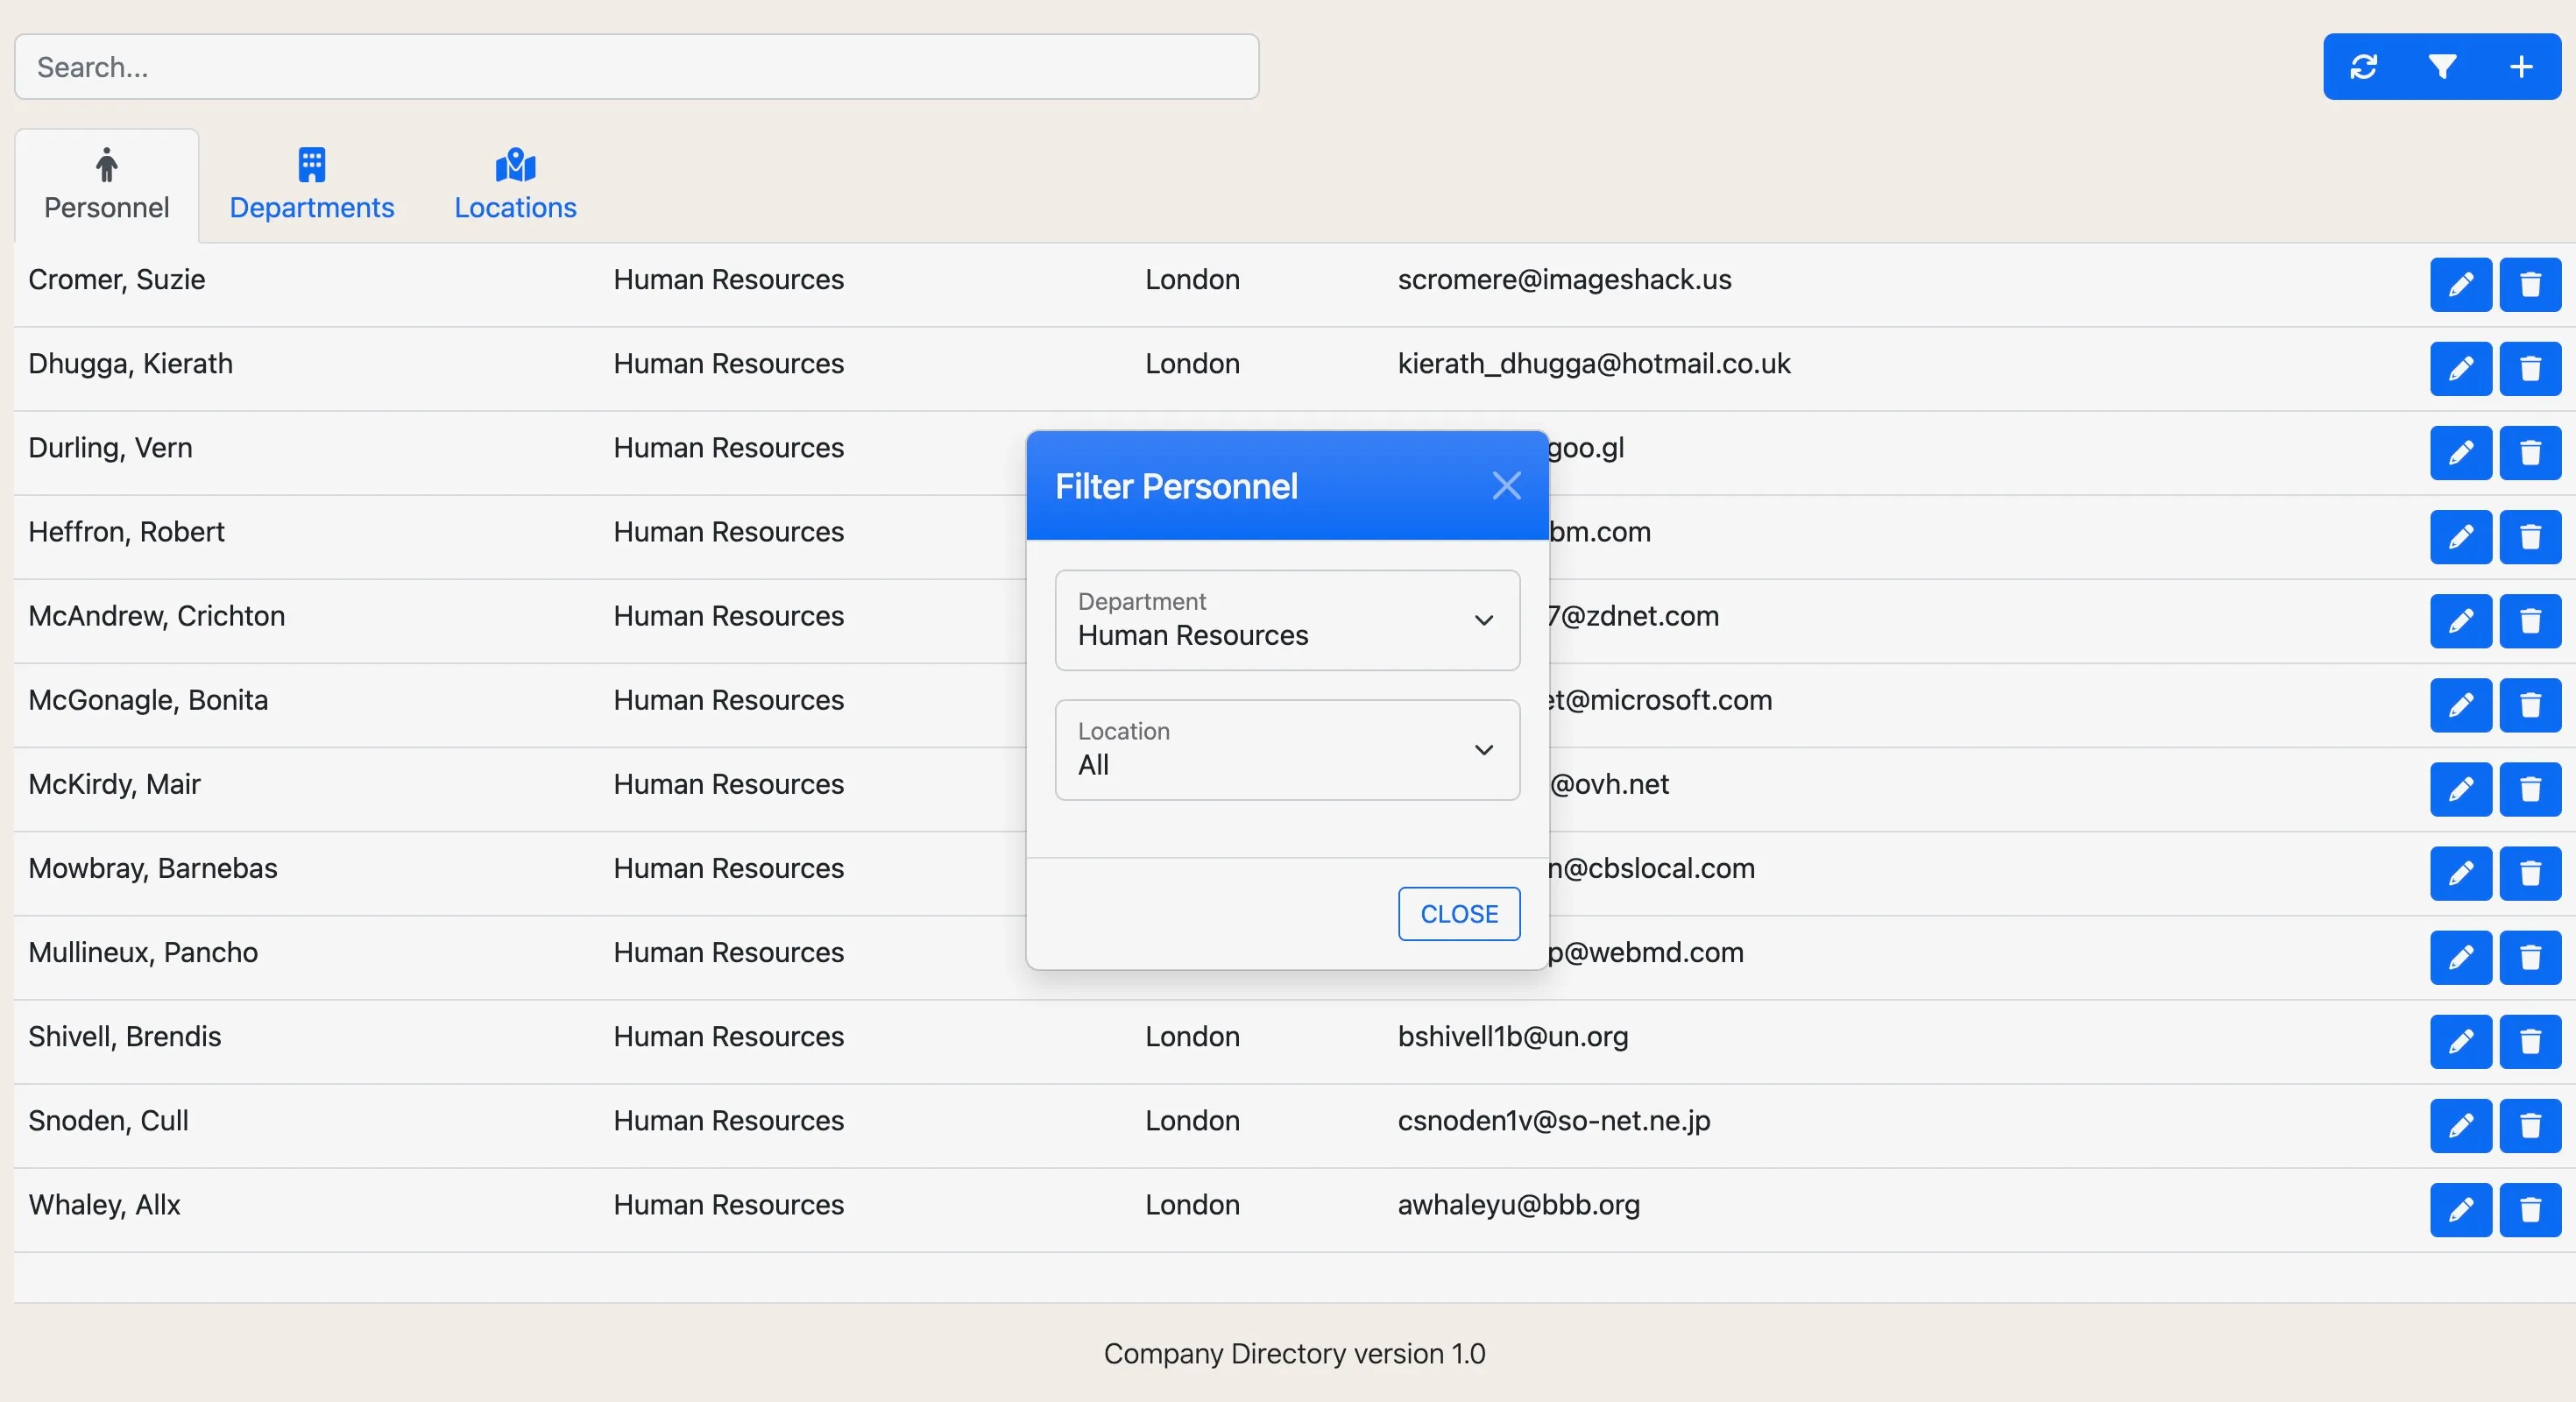The image size is (2576, 1402).
Task: Click the add (+) icon to create personnel
Action: click(x=2522, y=67)
